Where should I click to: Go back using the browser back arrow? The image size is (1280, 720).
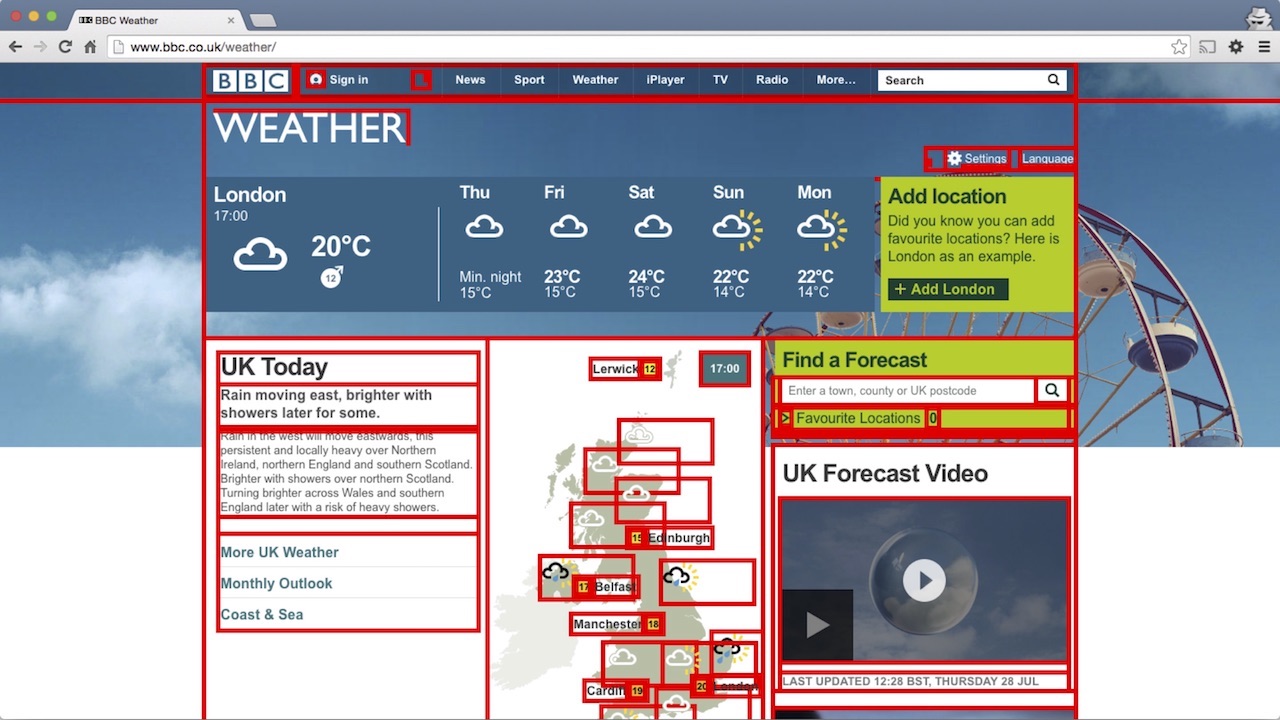(15, 47)
